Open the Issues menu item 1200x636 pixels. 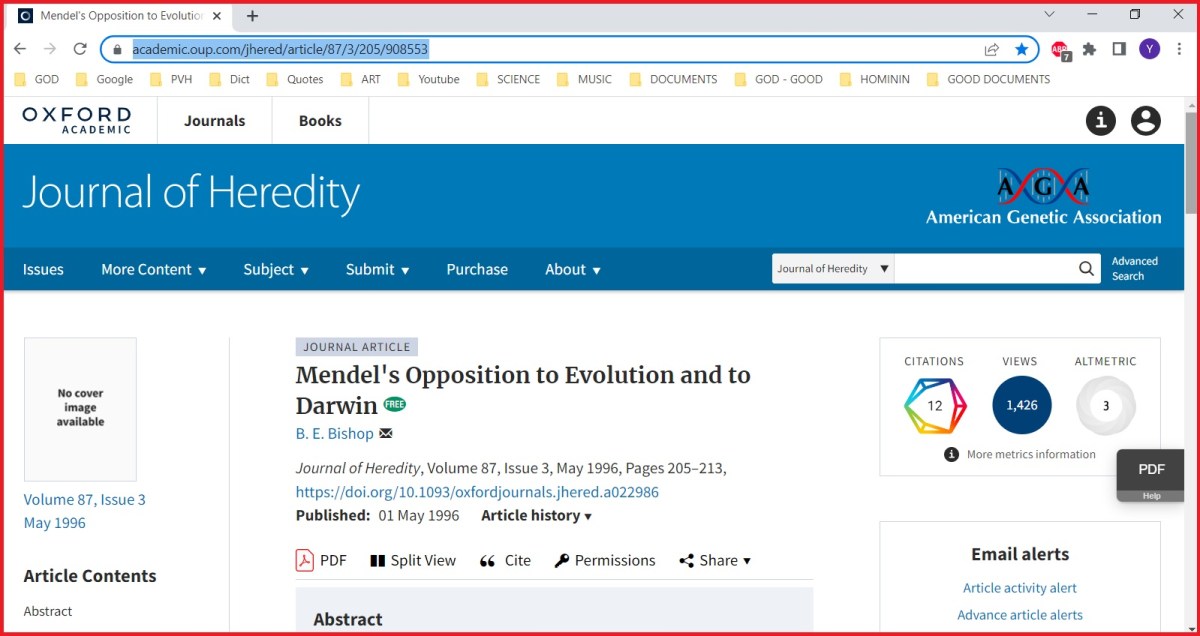(x=43, y=270)
